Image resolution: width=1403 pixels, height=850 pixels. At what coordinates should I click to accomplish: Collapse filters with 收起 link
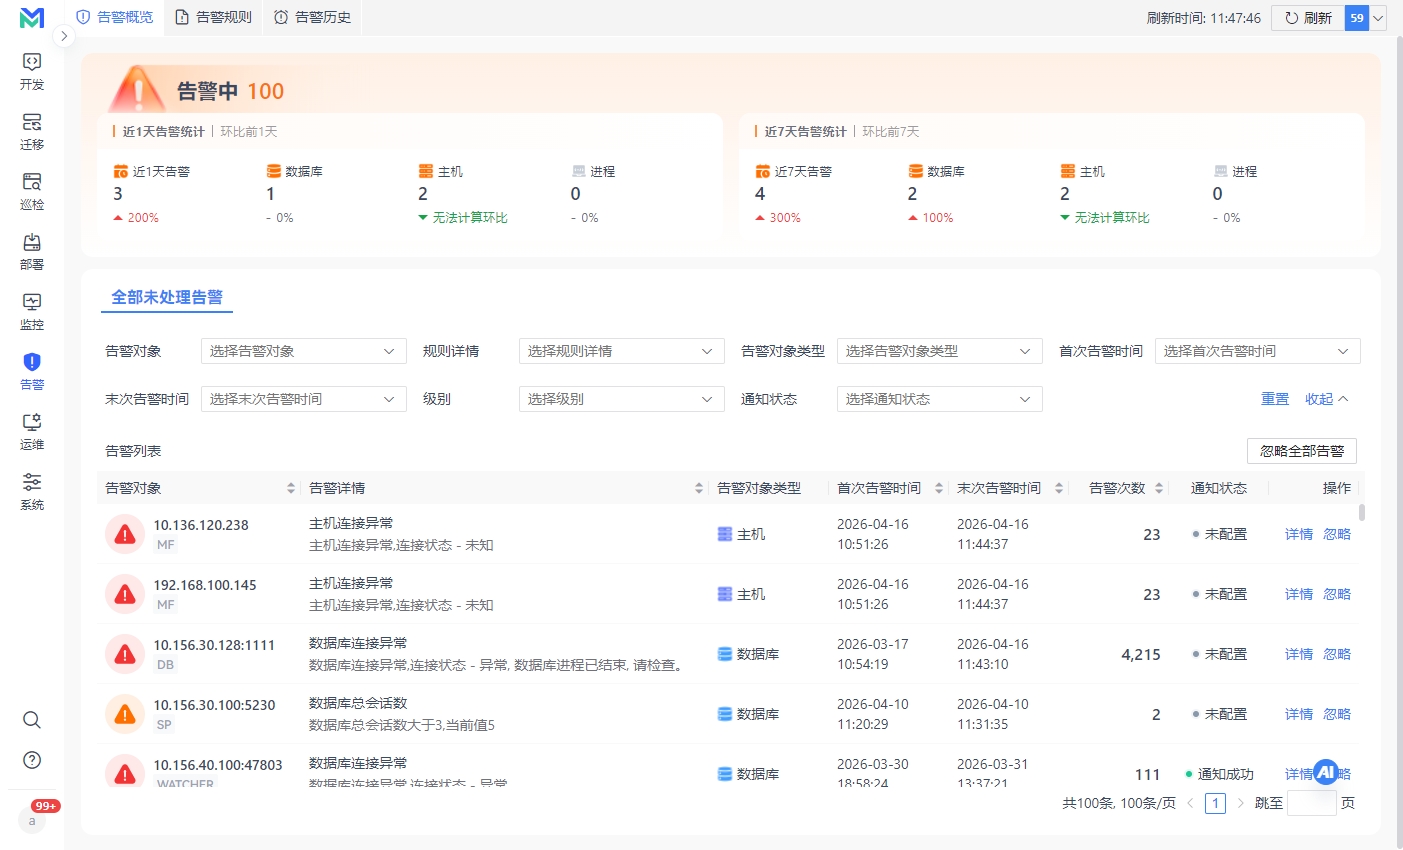point(1327,399)
